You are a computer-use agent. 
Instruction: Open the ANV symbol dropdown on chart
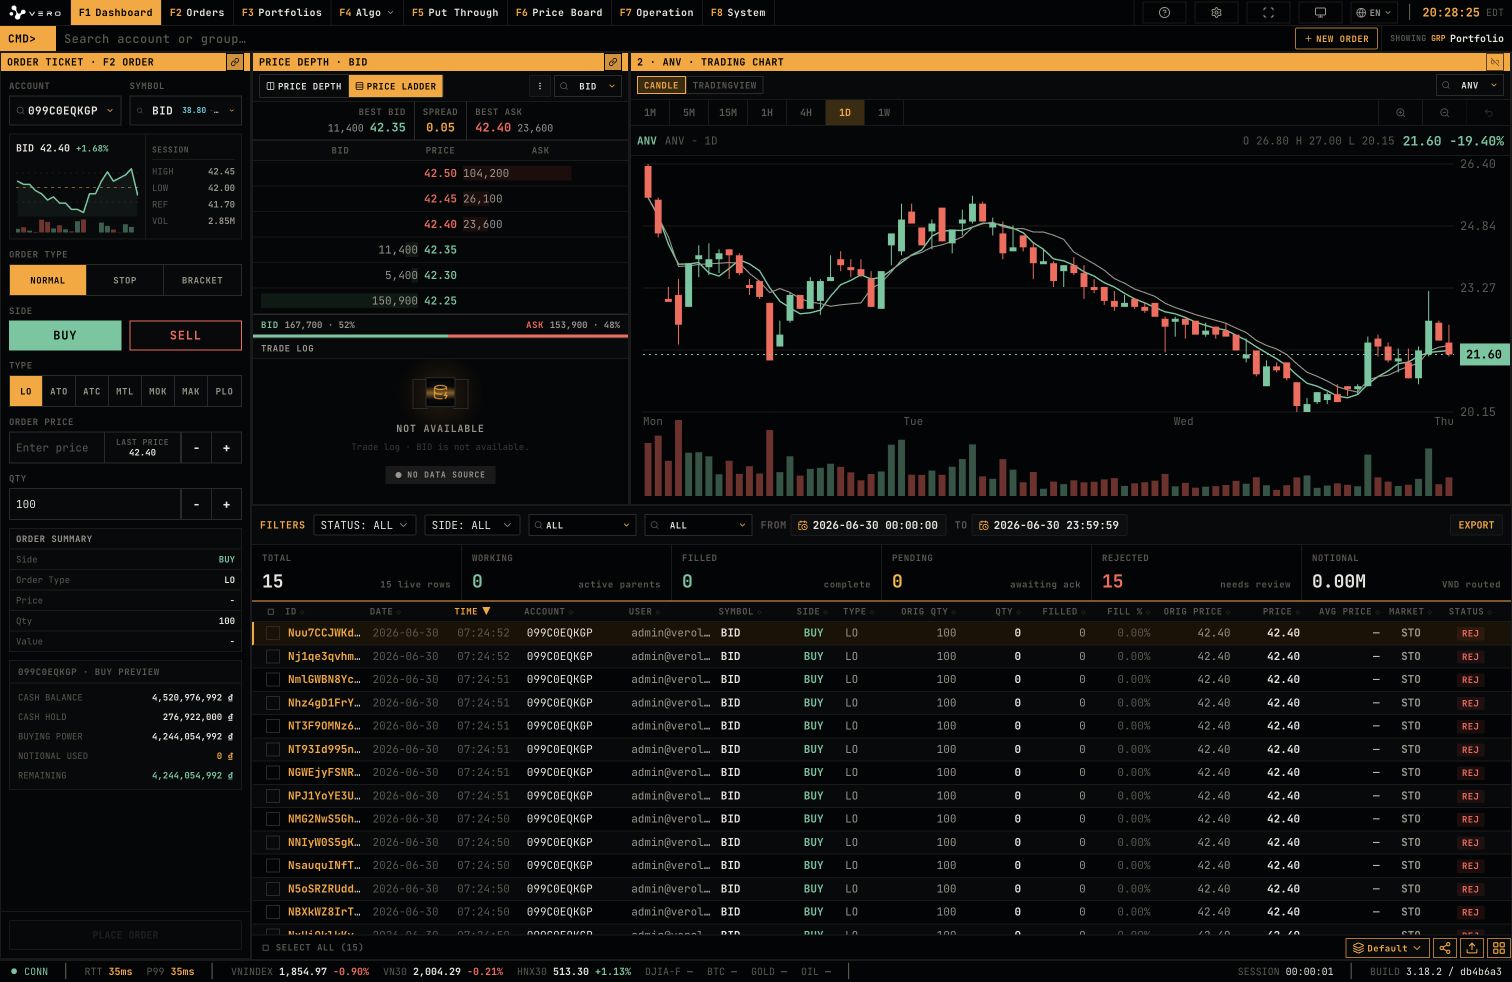1470,85
